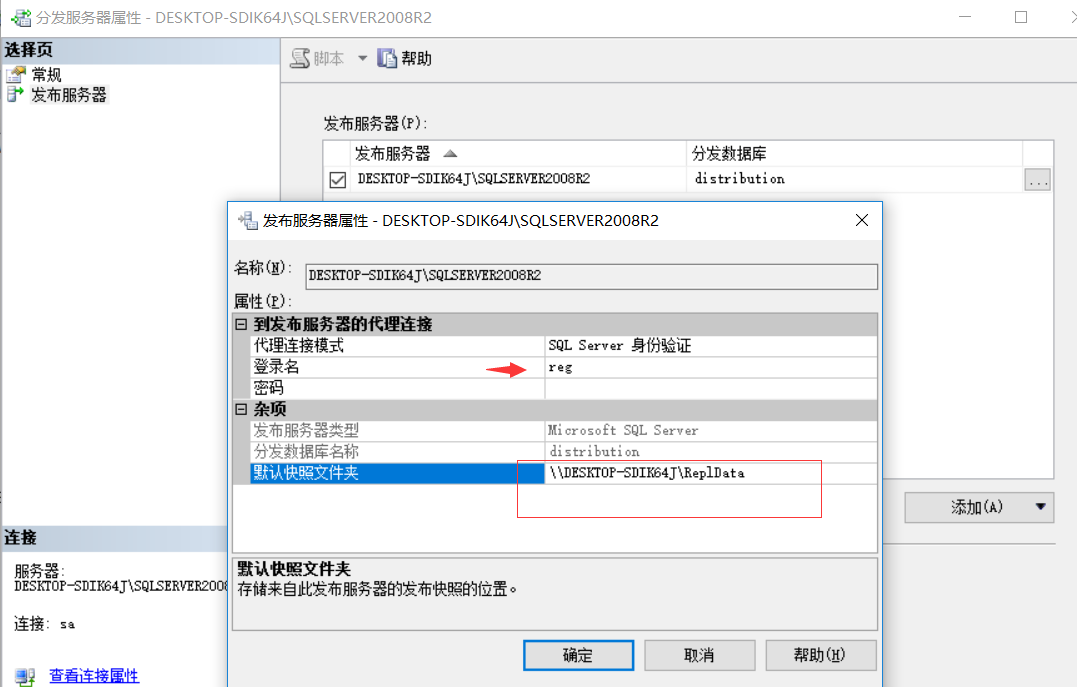Viewport: 1077px width, 687px height.
Task: Close the 发布服务器属性 dialog
Action: (x=861, y=221)
